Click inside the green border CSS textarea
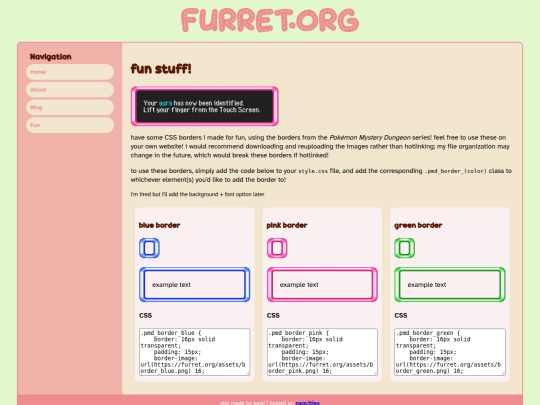 [450, 352]
